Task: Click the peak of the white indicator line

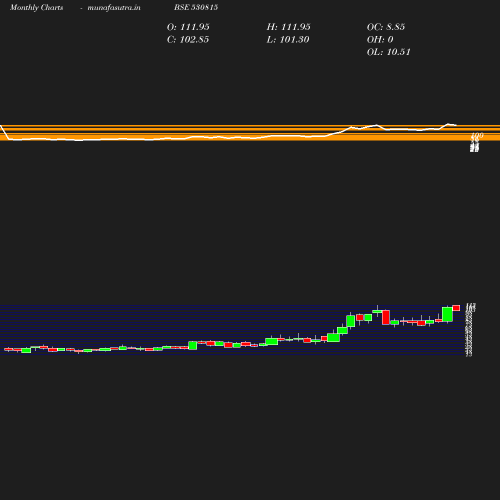Action: (449, 124)
